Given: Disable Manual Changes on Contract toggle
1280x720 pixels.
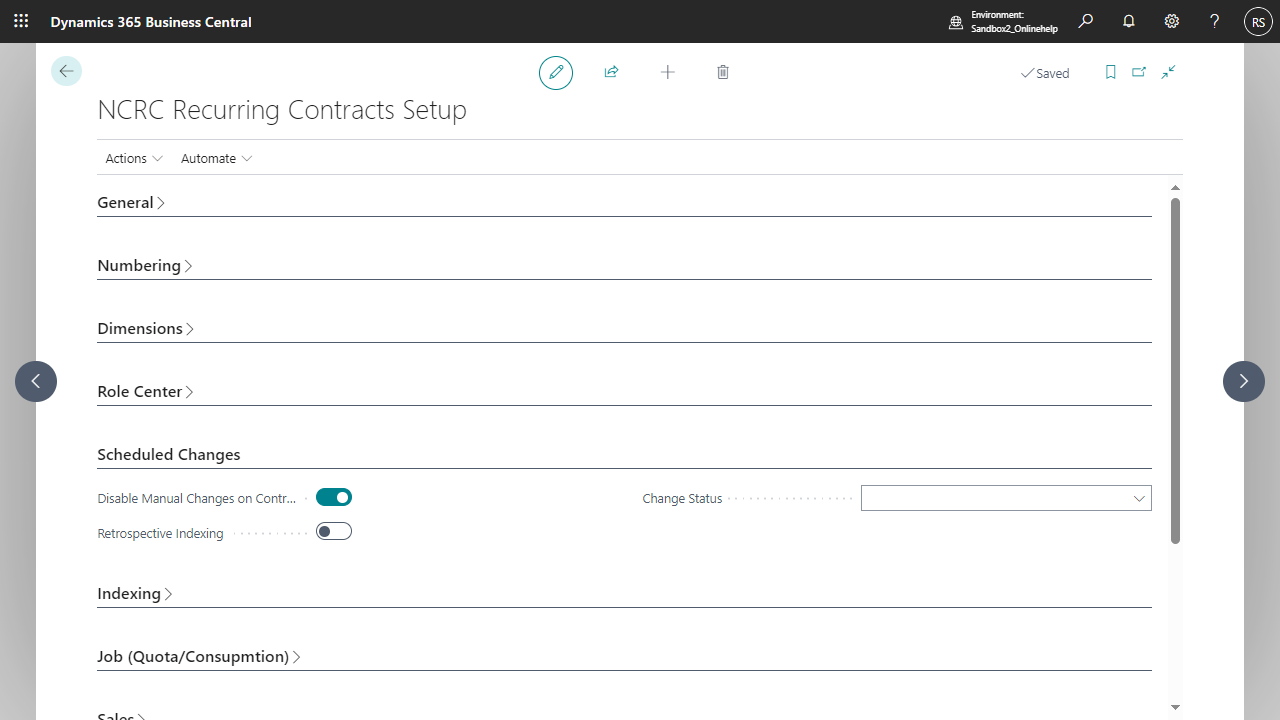Looking at the screenshot, I should 334,497.
